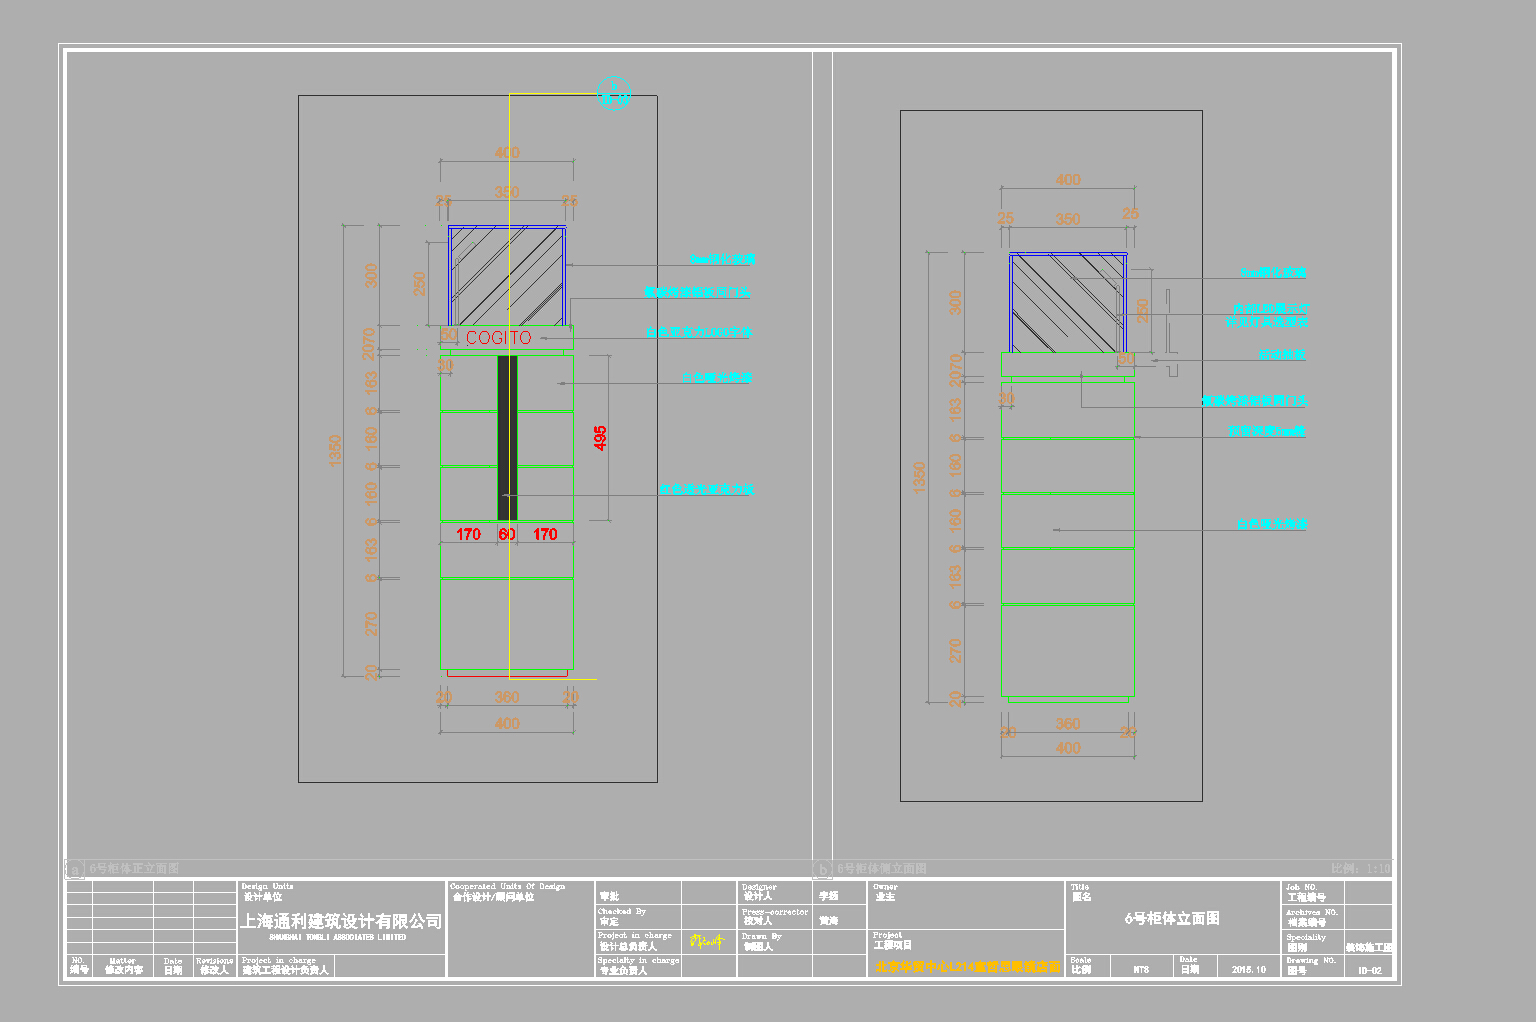Click the company name 上海通利建筑设计有限公司
Screen dimensions: 1536x1022
pos(341,921)
